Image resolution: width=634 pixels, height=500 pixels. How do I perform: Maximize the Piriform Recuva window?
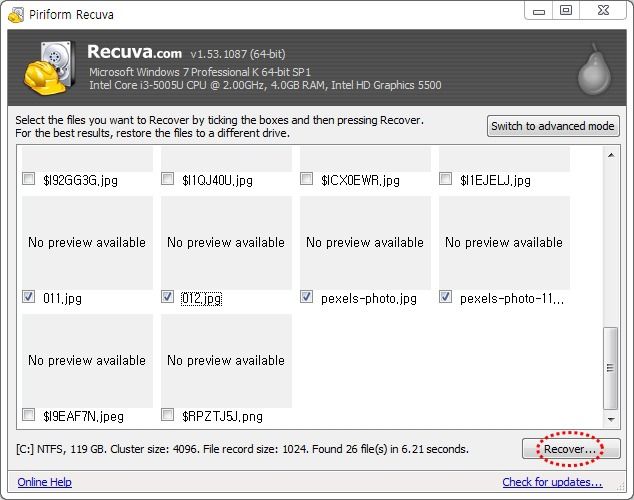click(566, 11)
